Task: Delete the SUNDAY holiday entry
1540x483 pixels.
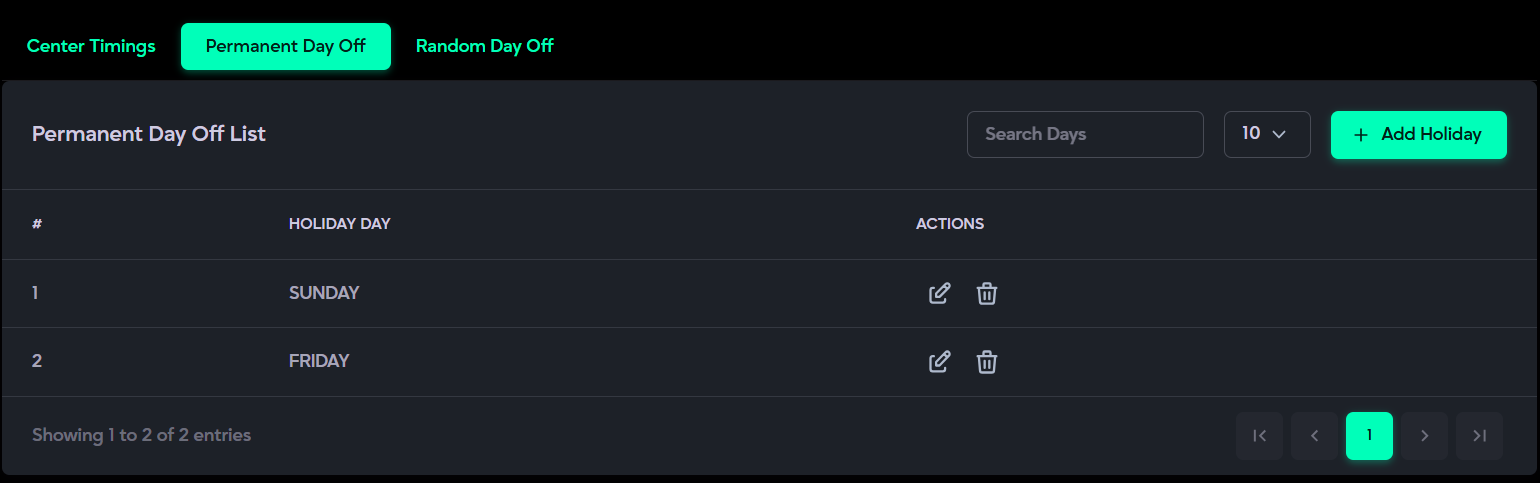Action: click(x=987, y=294)
